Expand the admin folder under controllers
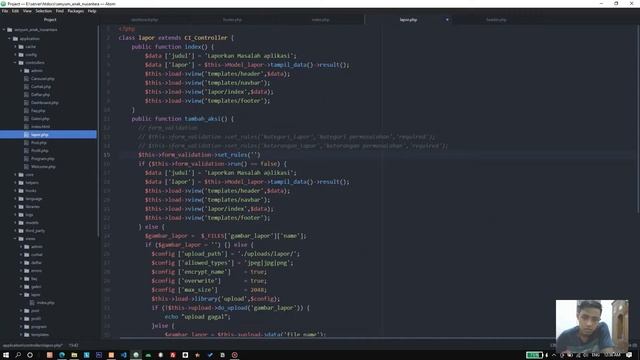 coord(21,71)
